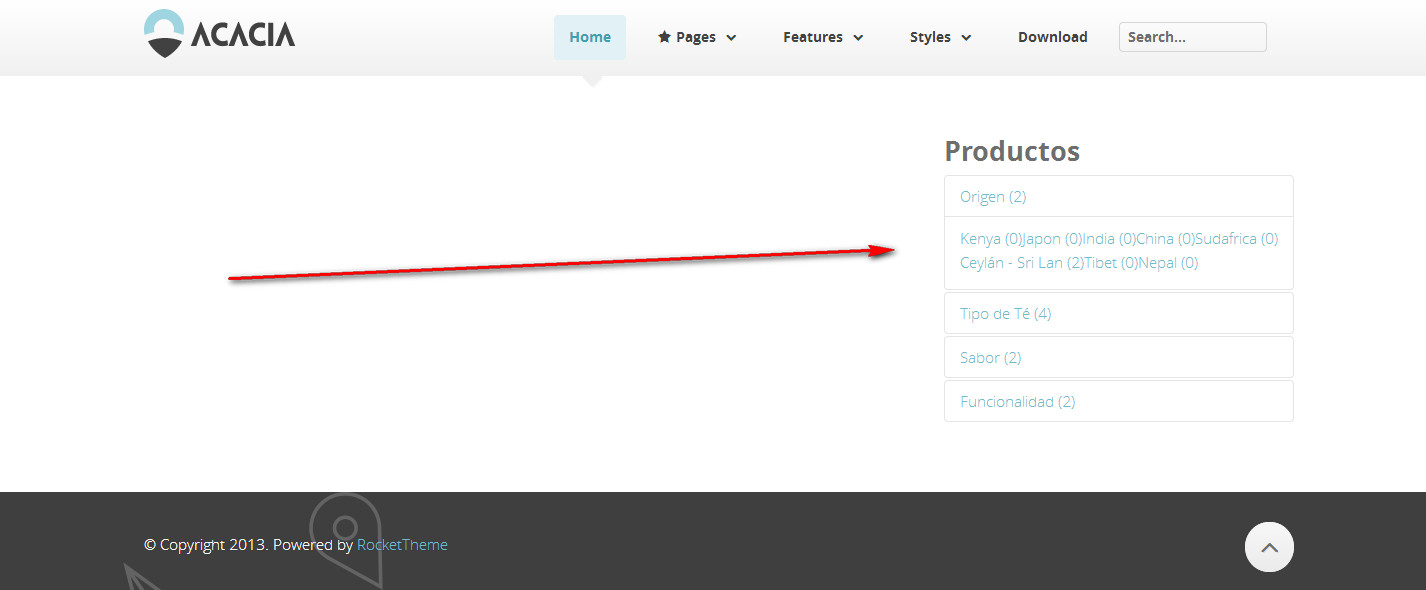Select Kenya (0) origin link
The width and height of the screenshot is (1426, 590).
tap(990, 239)
